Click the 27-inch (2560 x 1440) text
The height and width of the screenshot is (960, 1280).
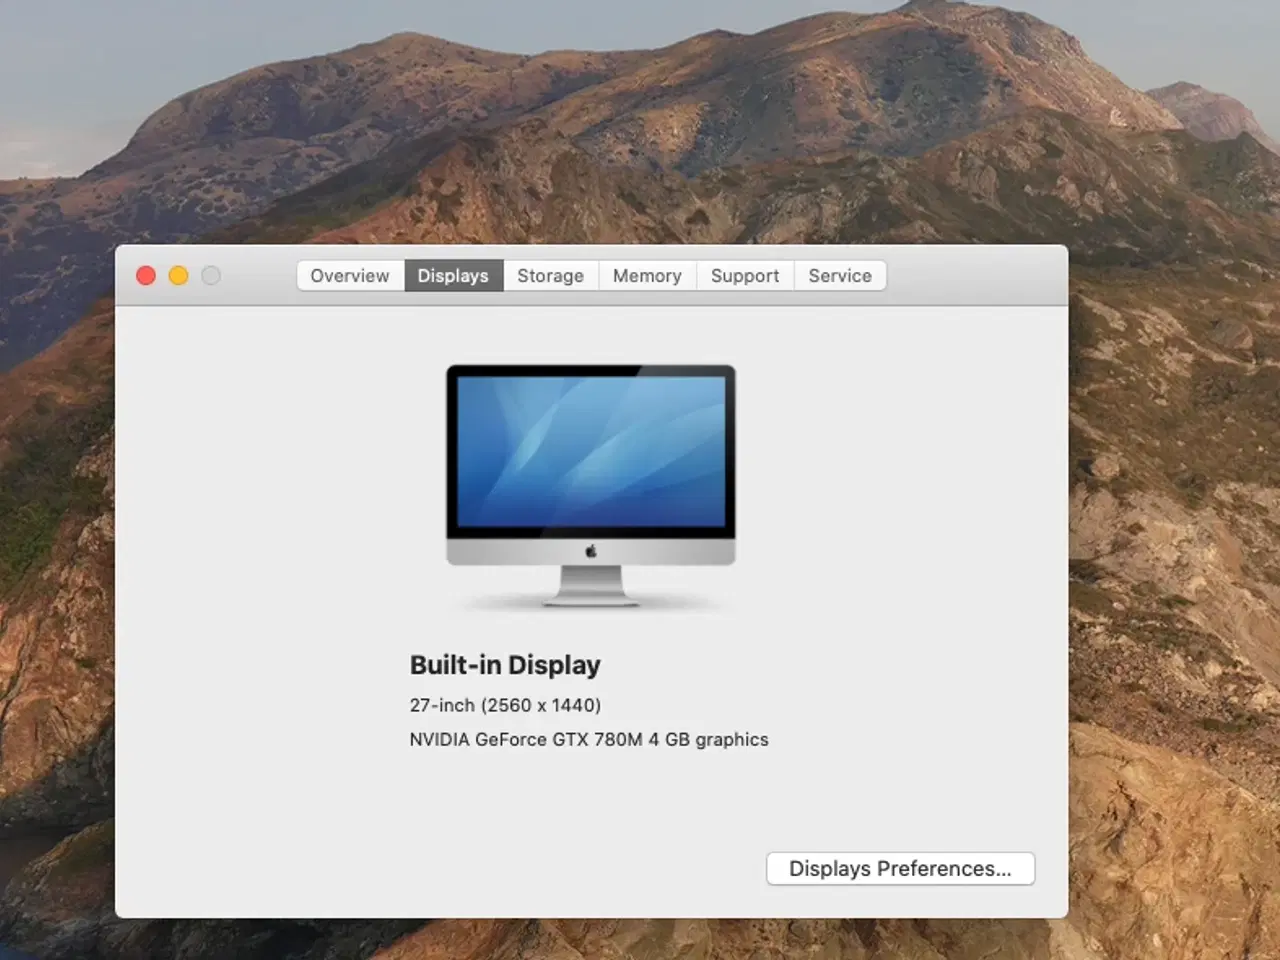(x=504, y=705)
